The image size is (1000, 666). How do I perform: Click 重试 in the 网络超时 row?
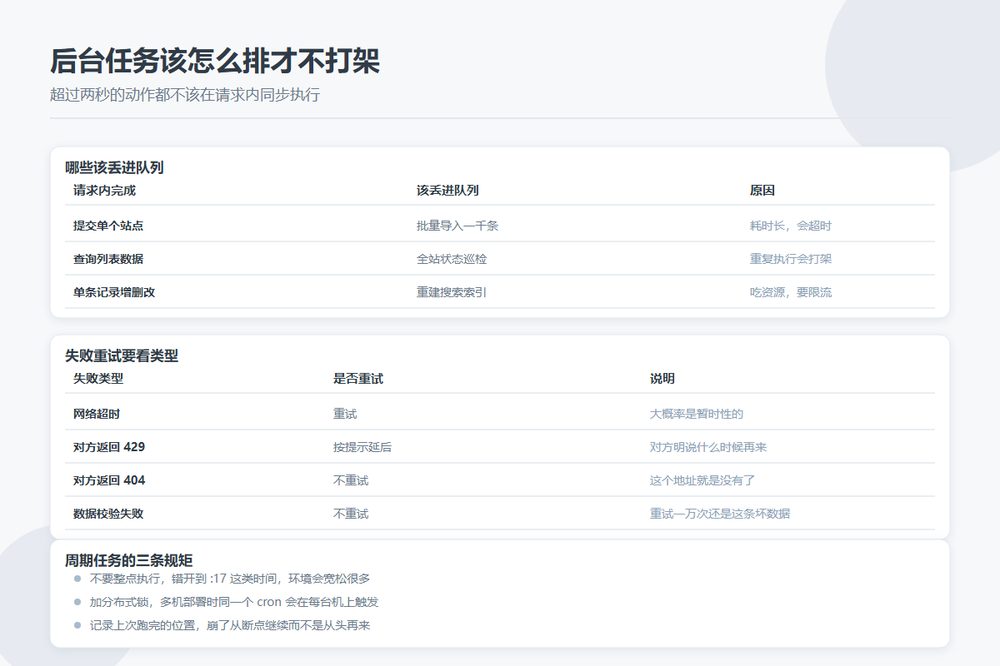(345, 413)
